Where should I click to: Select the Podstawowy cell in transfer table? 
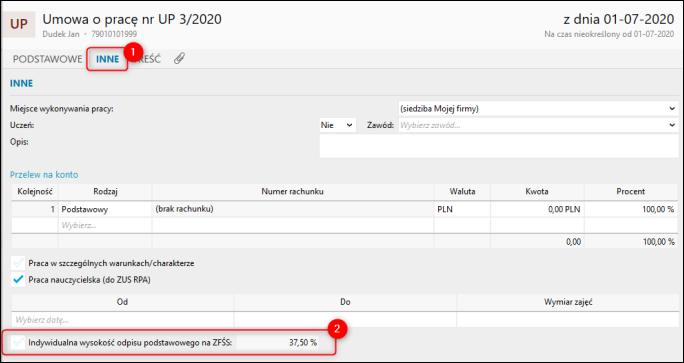click(x=105, y=209)
